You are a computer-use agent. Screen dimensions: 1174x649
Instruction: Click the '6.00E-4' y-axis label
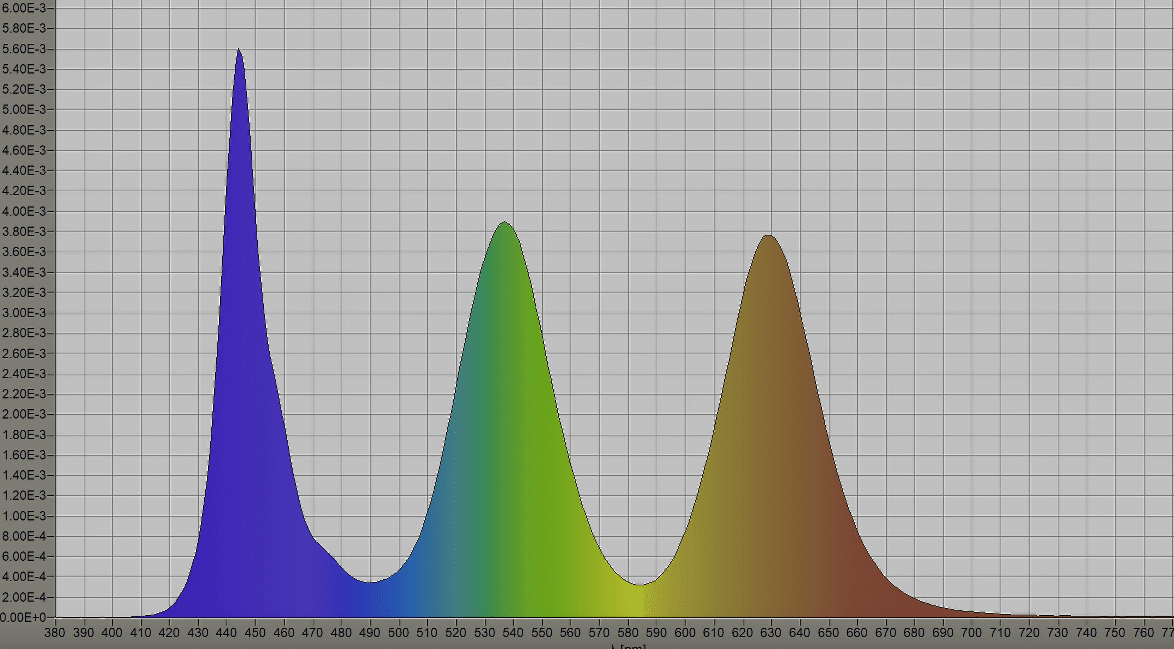pyautogui.click(x=23, y=556)
